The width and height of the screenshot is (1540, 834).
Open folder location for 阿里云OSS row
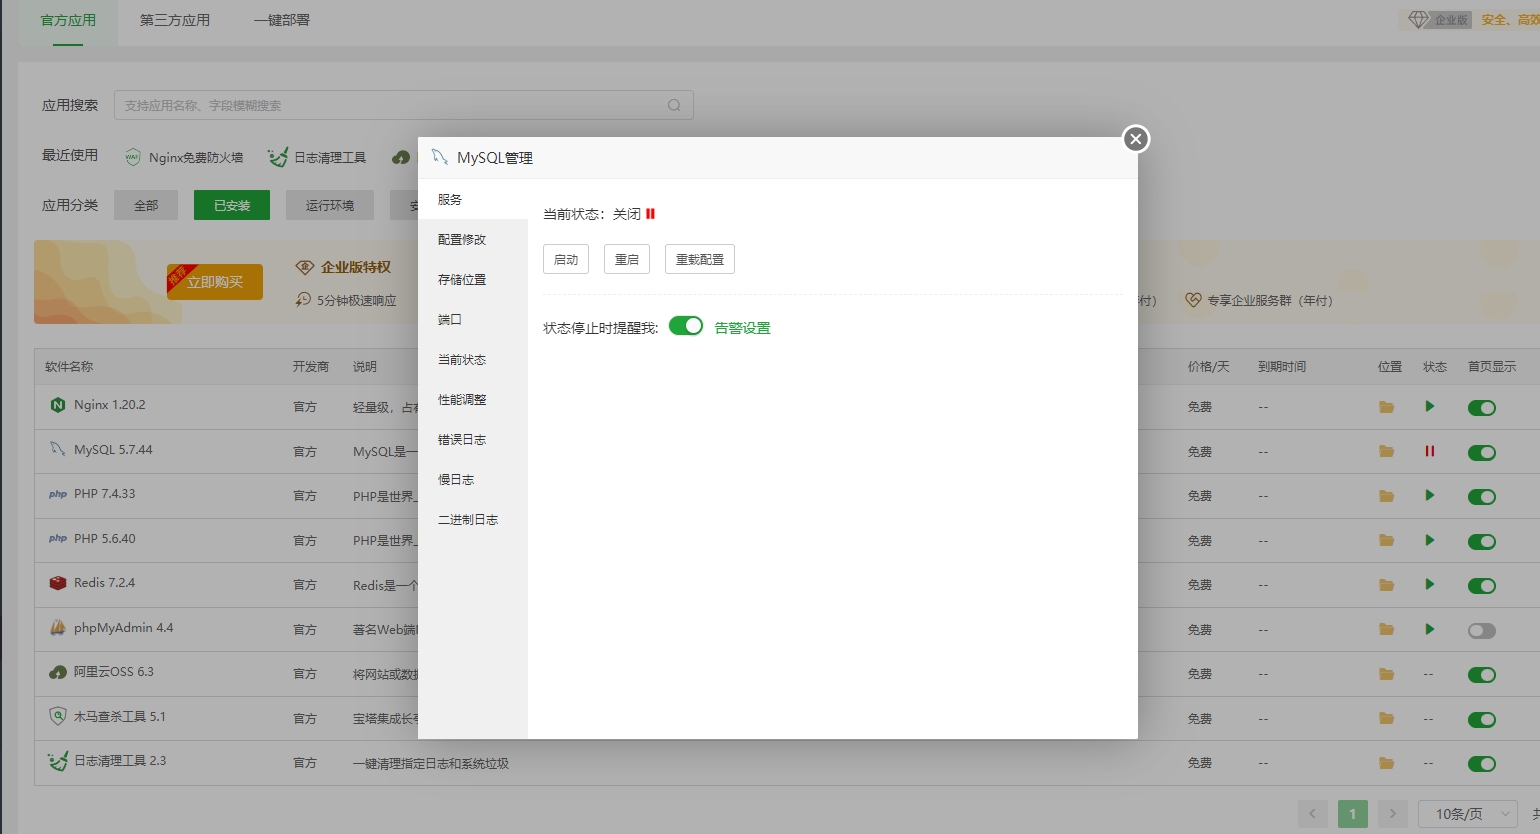pos(1386,674)
